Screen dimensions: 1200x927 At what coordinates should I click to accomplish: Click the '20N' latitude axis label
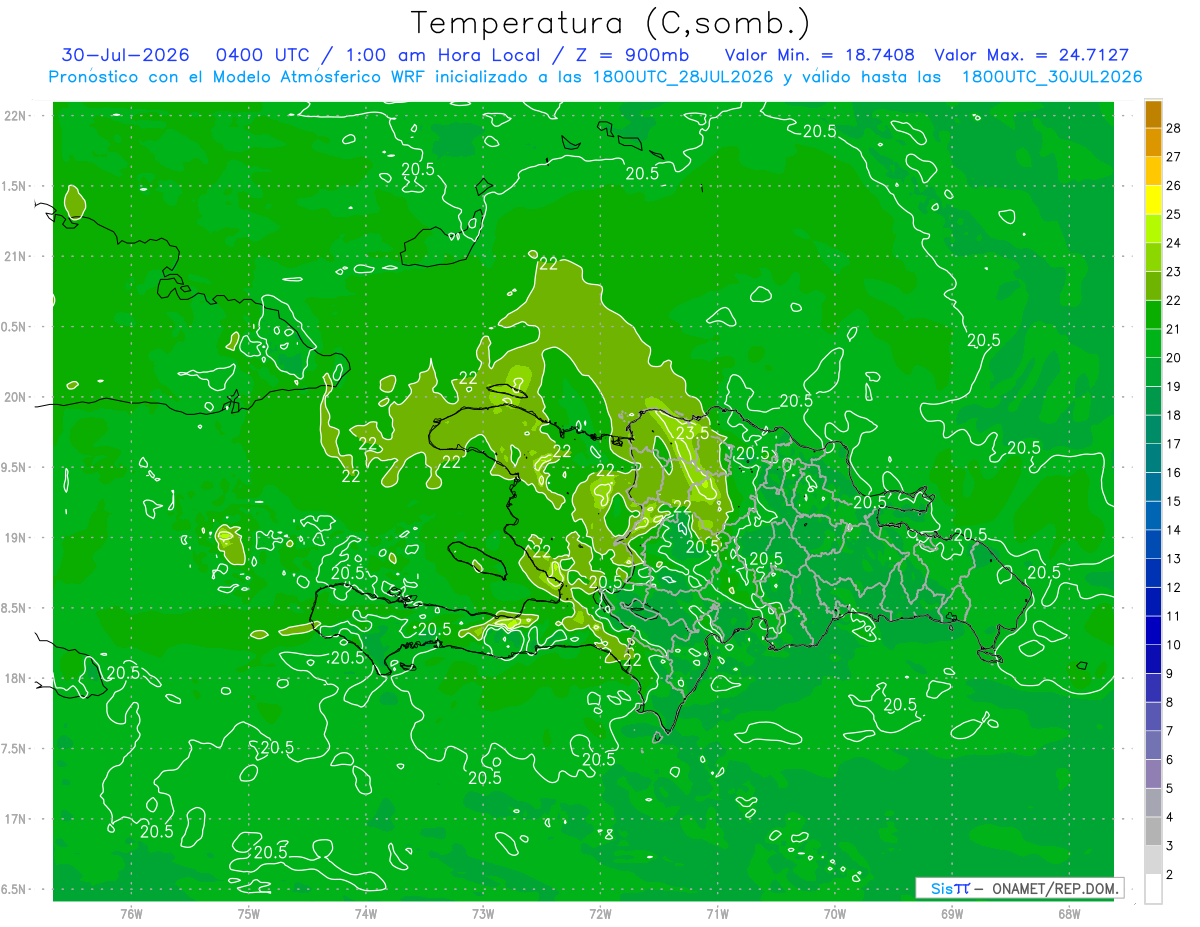point(15,397)
